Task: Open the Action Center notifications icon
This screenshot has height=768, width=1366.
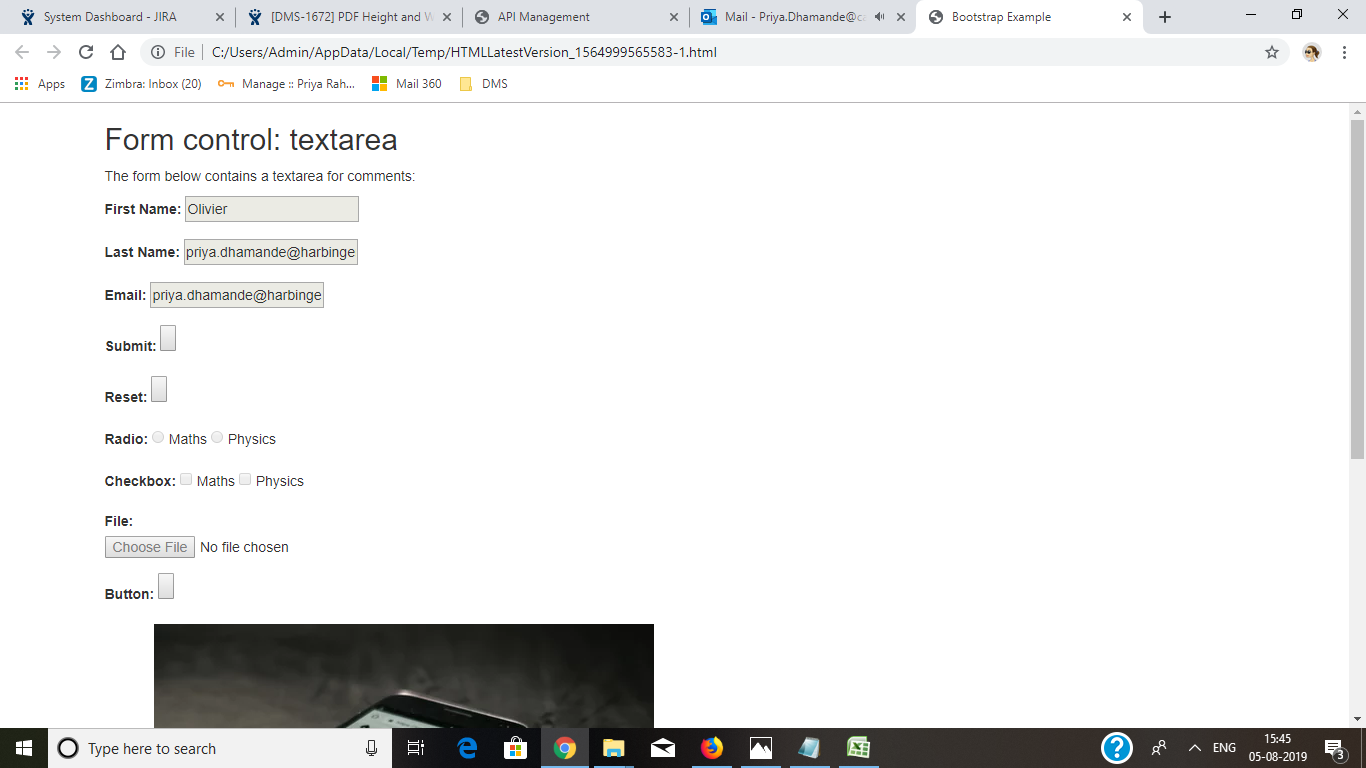Action: [x=1334, y=748]
